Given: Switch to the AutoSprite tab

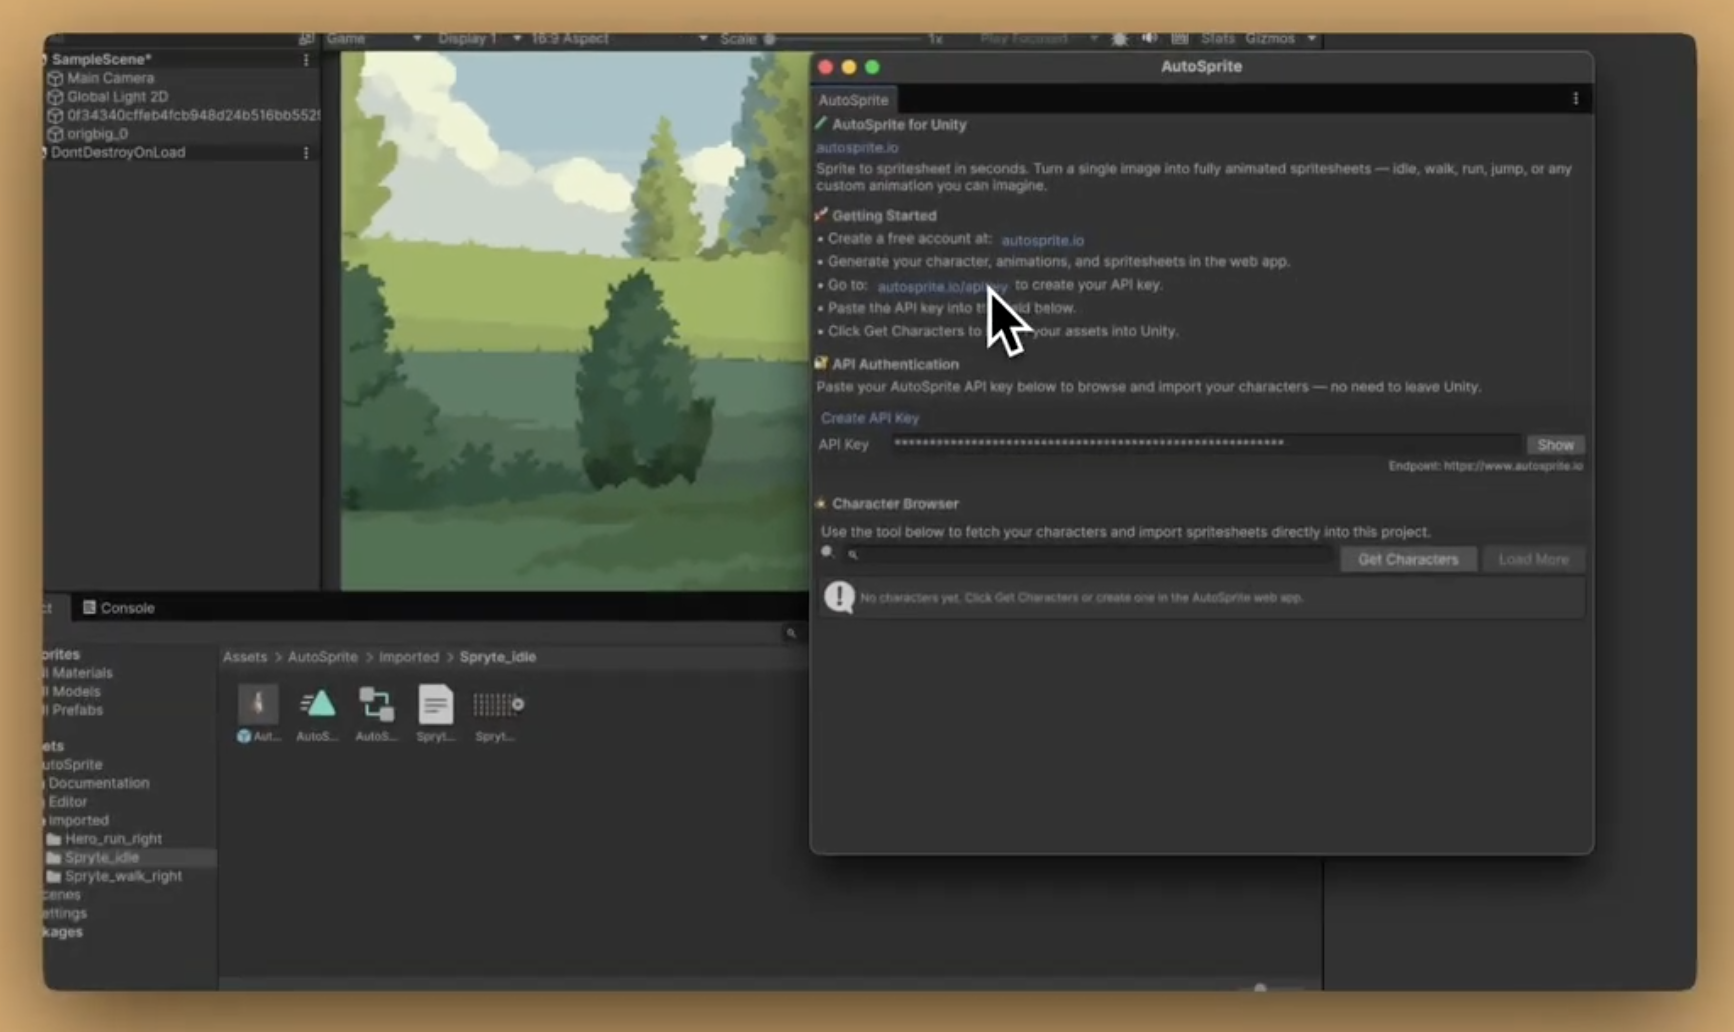Looking at the screenshot, I should (853, 99).
